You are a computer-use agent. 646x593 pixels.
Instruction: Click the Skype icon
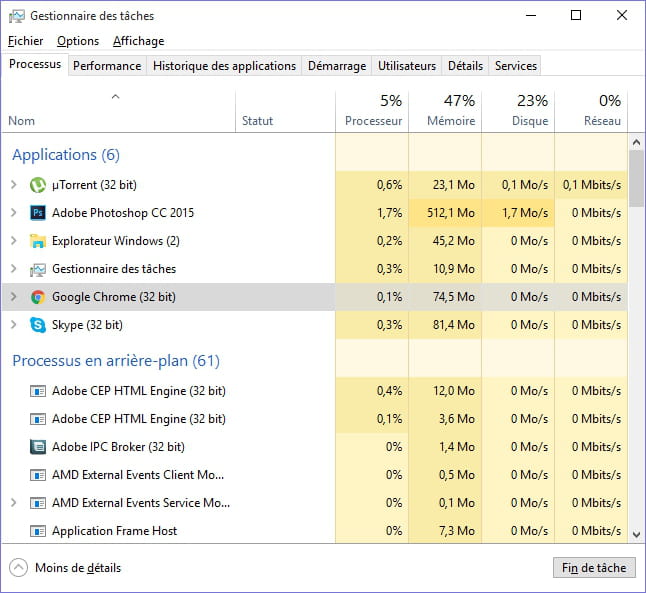coord(38,325)
